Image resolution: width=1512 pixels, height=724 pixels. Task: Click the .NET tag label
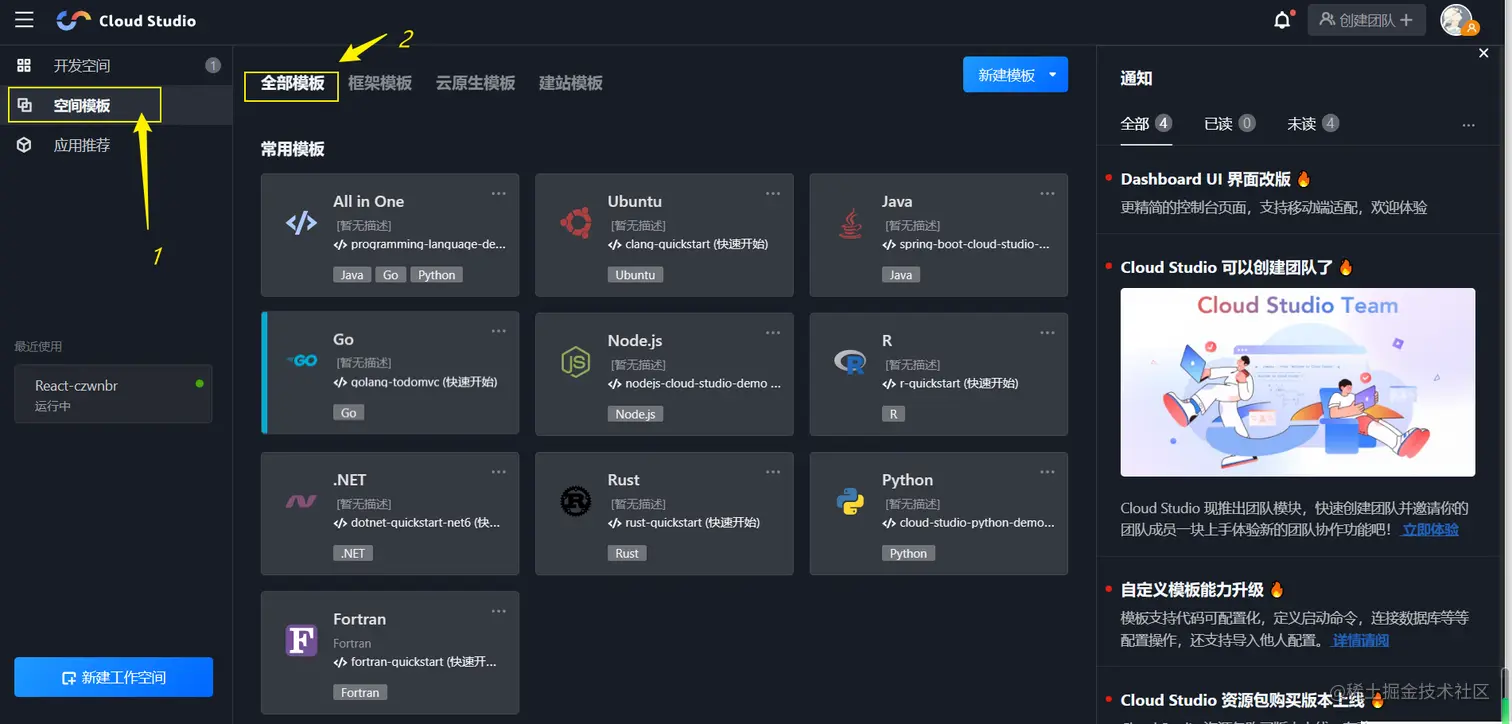(353, 553)
